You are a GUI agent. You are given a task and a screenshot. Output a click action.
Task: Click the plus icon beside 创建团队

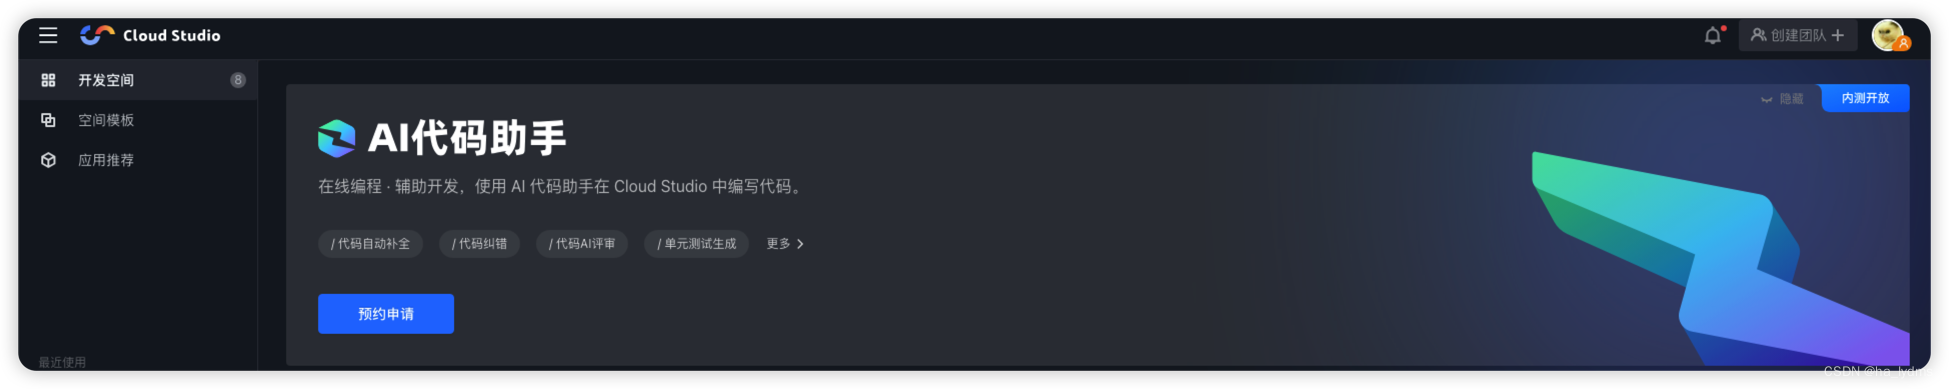[x=1837, y=35]
